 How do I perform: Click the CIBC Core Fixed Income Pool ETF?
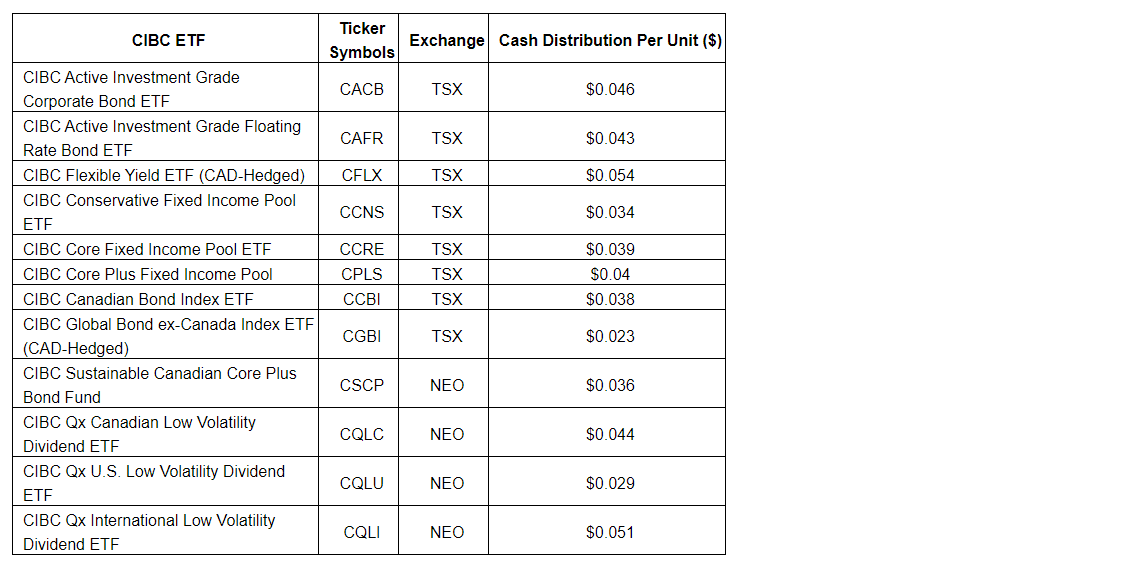(x=147, y=249)
